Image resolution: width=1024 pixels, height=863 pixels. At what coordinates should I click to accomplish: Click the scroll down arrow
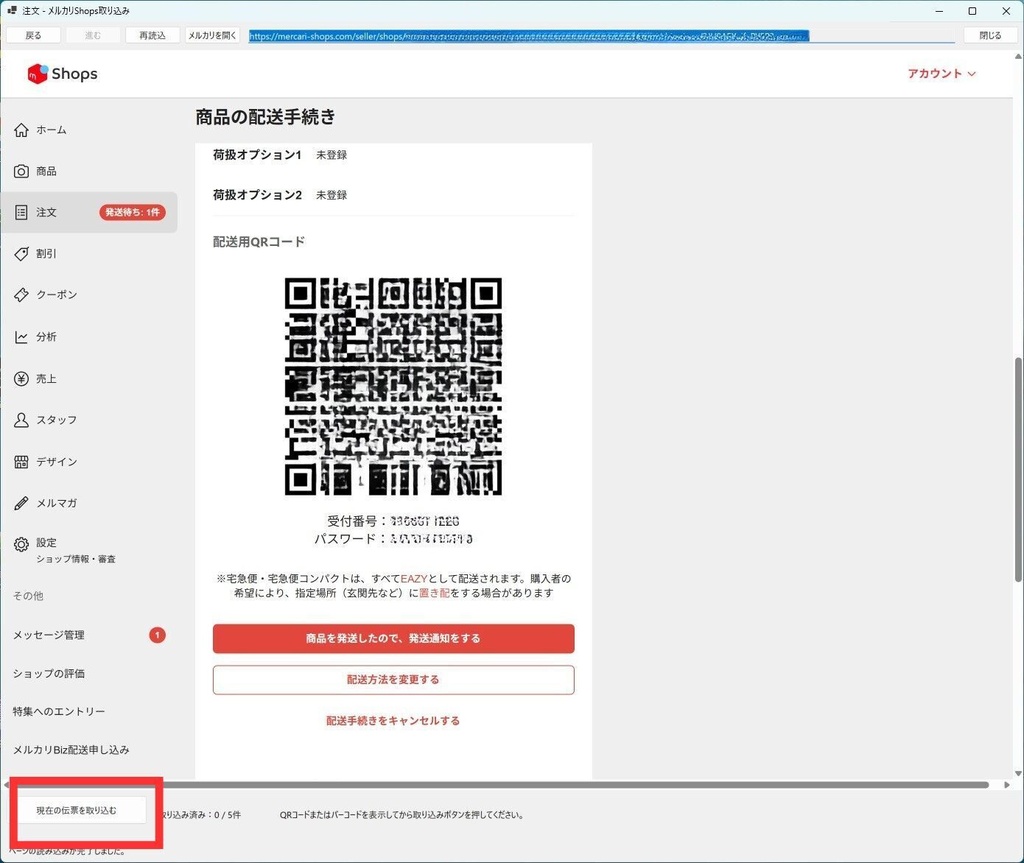coord(1018,773)
